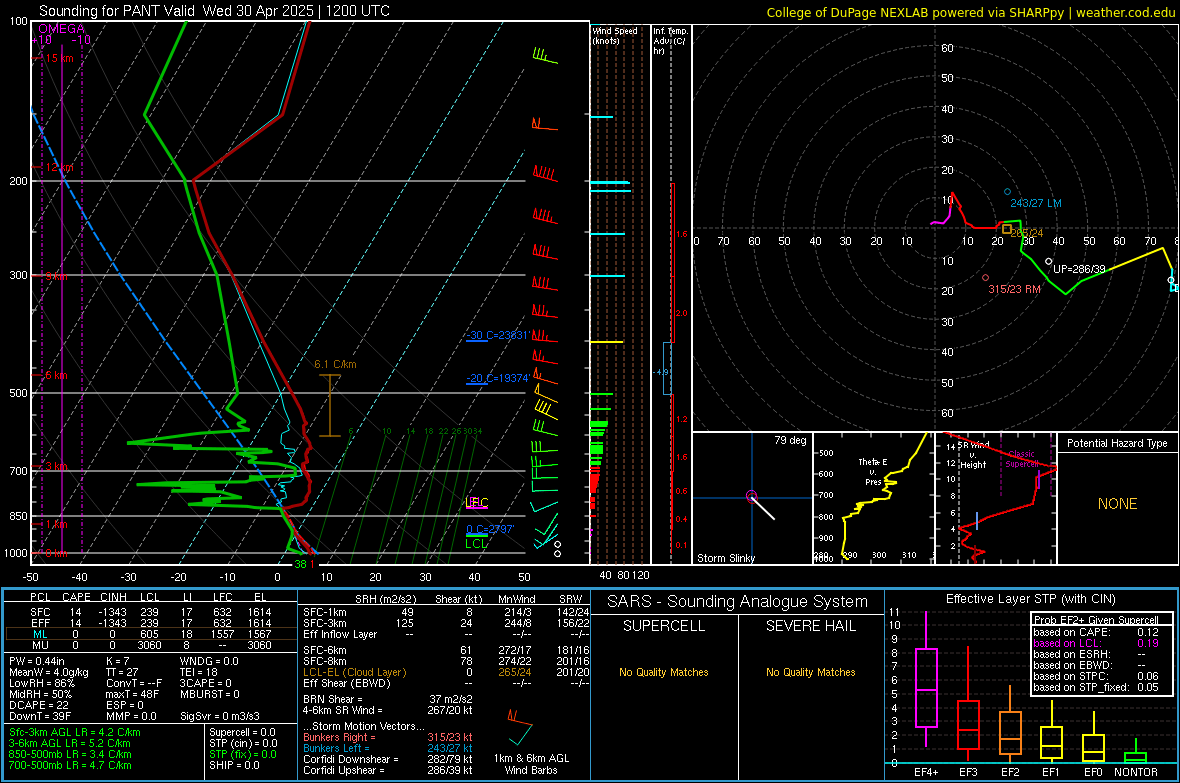Click the NONTOR box plot label
1180x783 pixels.
[1136, 772]
